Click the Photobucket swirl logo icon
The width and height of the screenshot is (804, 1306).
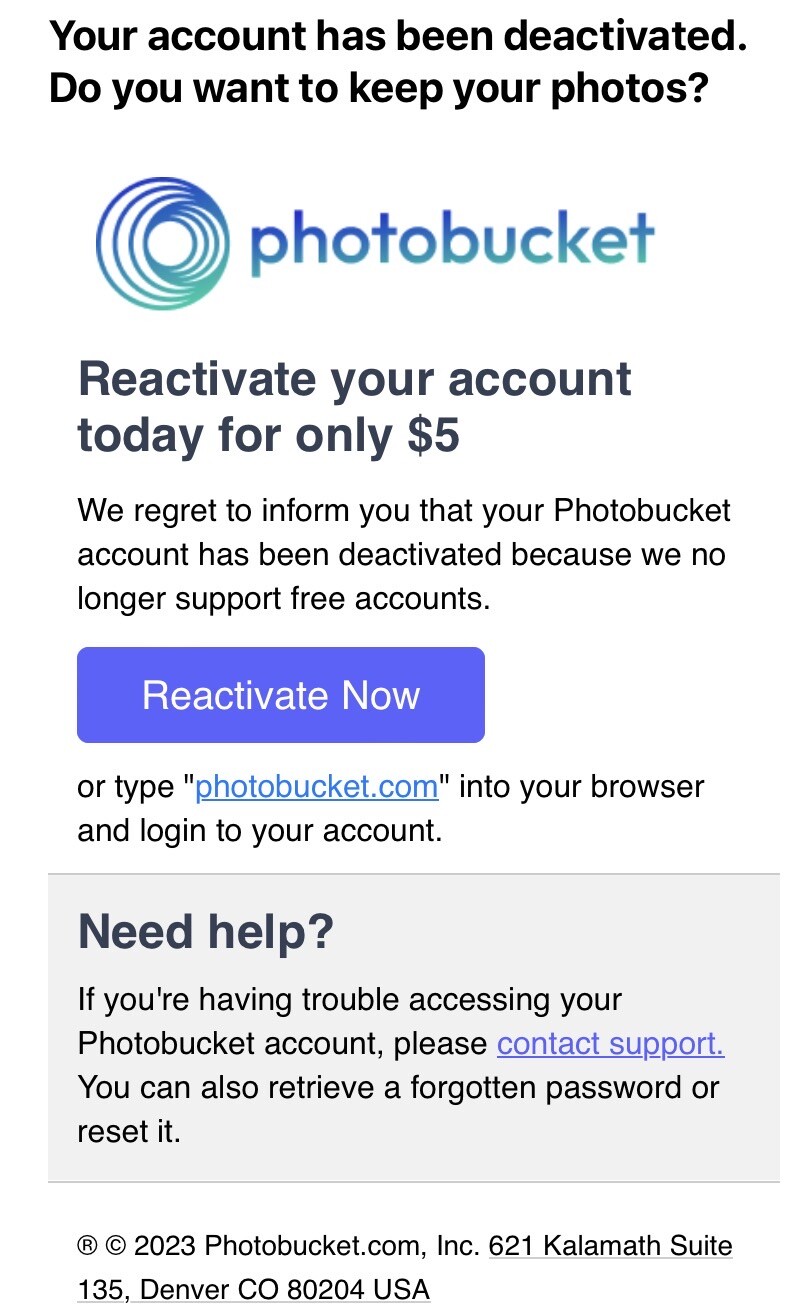point(163,243)
